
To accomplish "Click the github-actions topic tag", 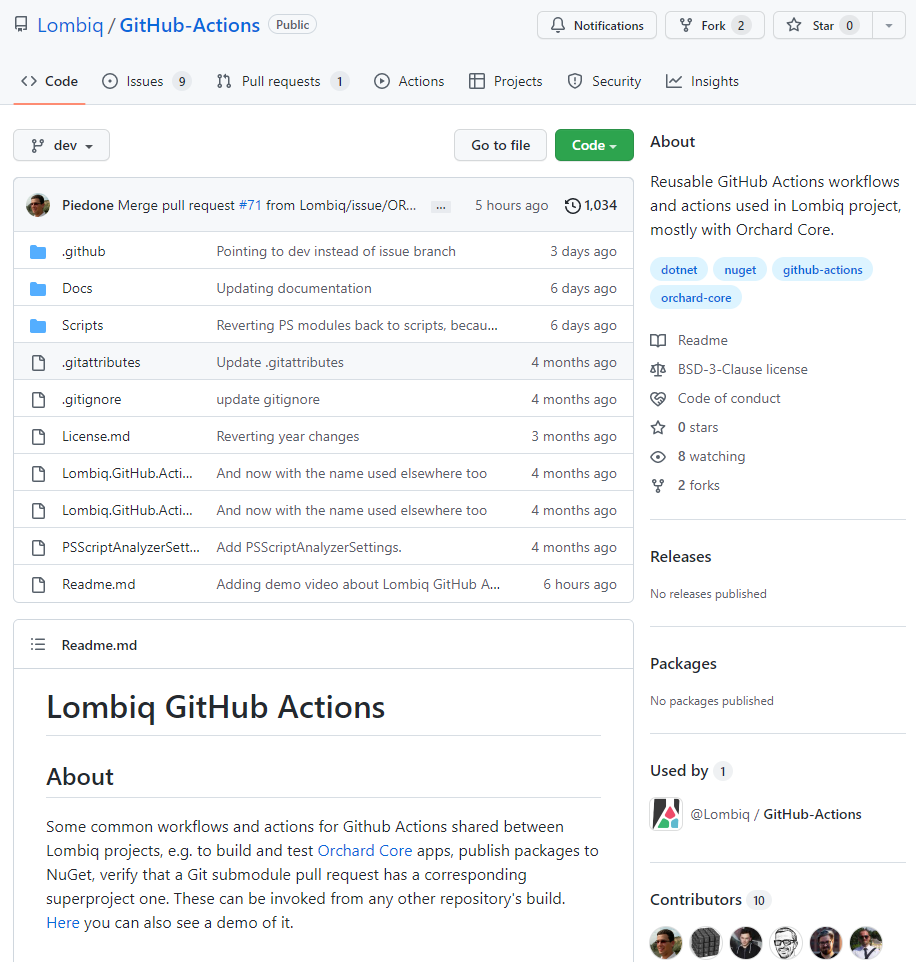I will (x=822, y=269).
